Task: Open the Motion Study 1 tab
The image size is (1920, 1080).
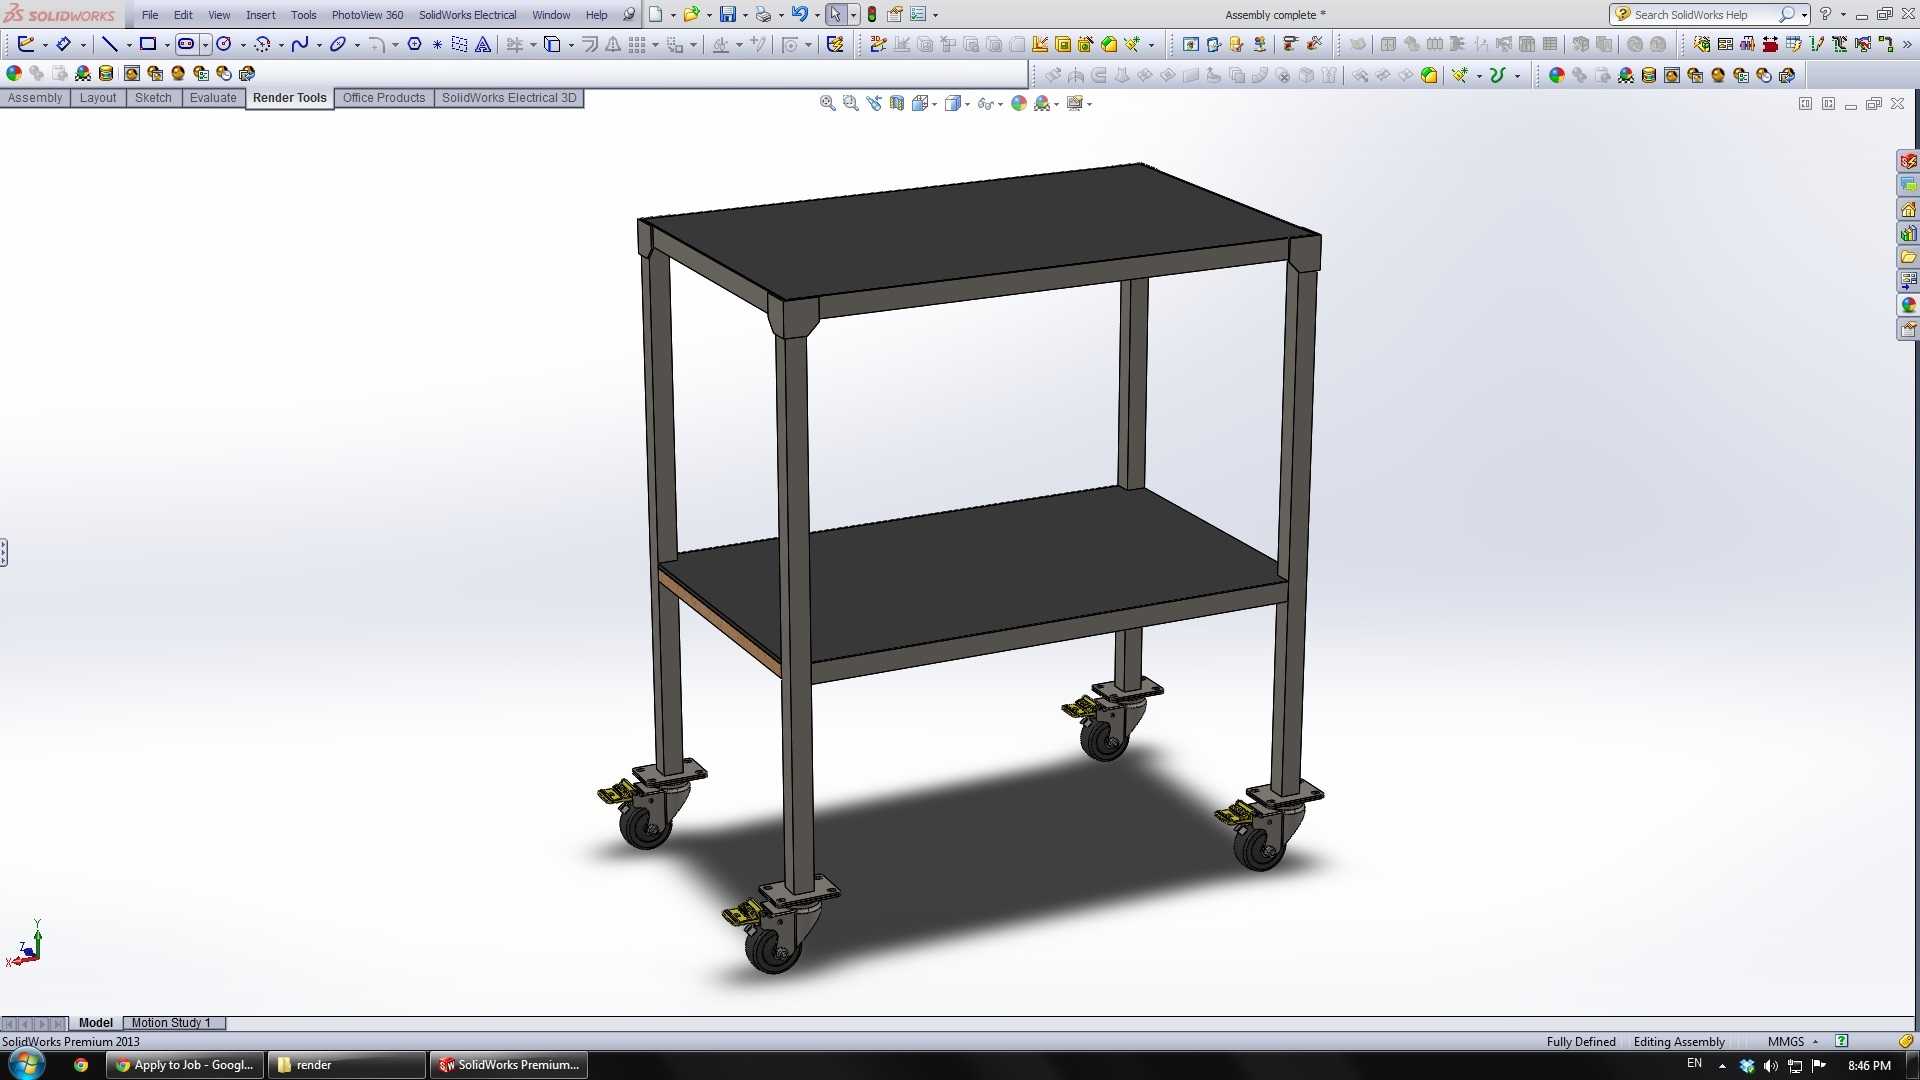Action: pyautogui.click(x=172, y=1023)
